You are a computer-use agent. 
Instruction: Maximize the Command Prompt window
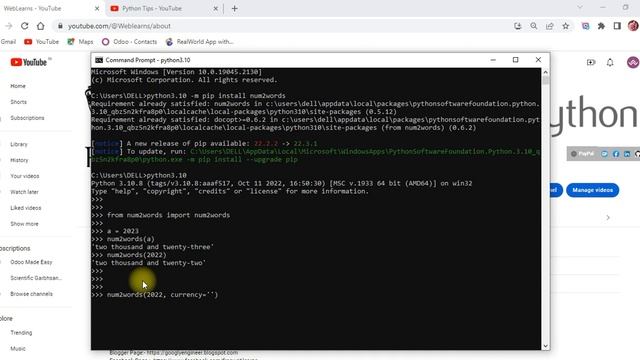tap(516, 60)
